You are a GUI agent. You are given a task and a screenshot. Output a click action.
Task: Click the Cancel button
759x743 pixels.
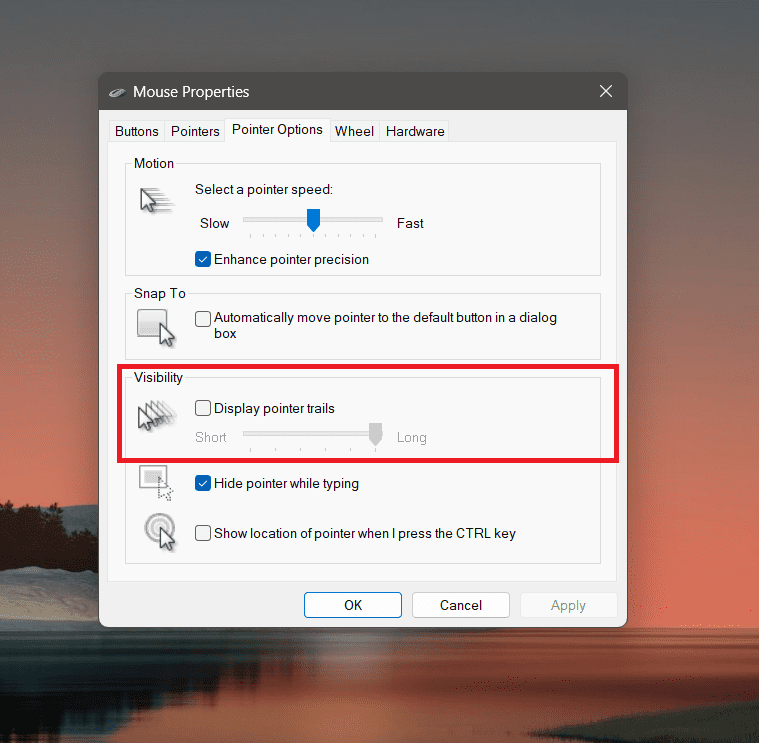[461, 605]
